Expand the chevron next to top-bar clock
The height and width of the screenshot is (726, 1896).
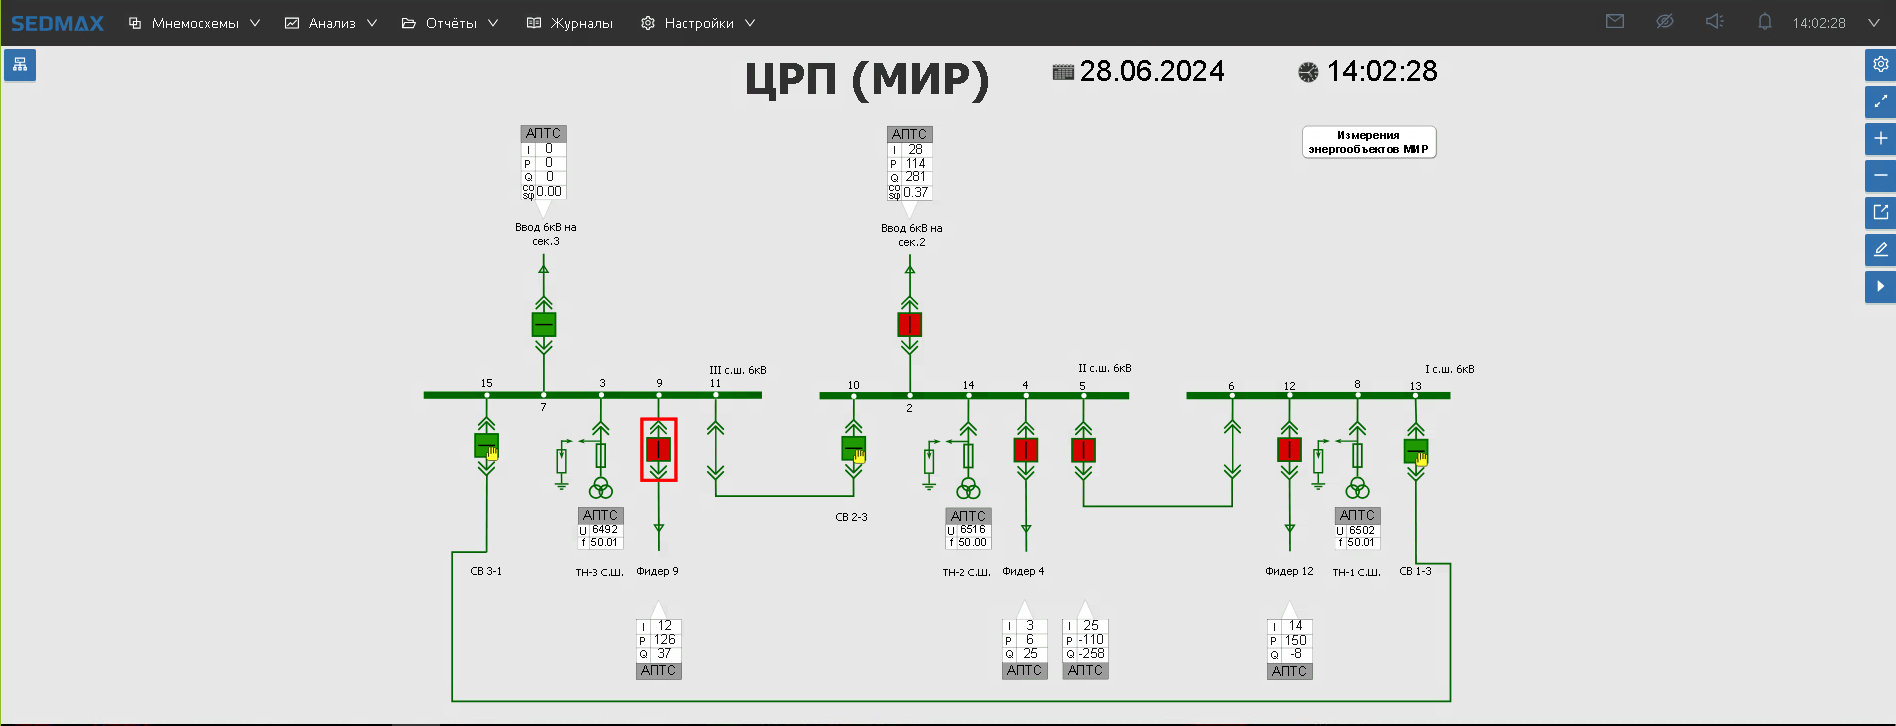pos(1873,23)
